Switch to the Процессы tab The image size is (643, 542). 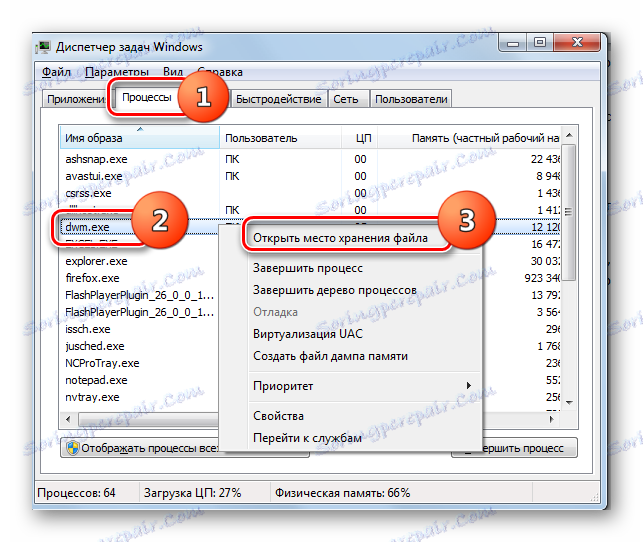coord(146,98)
